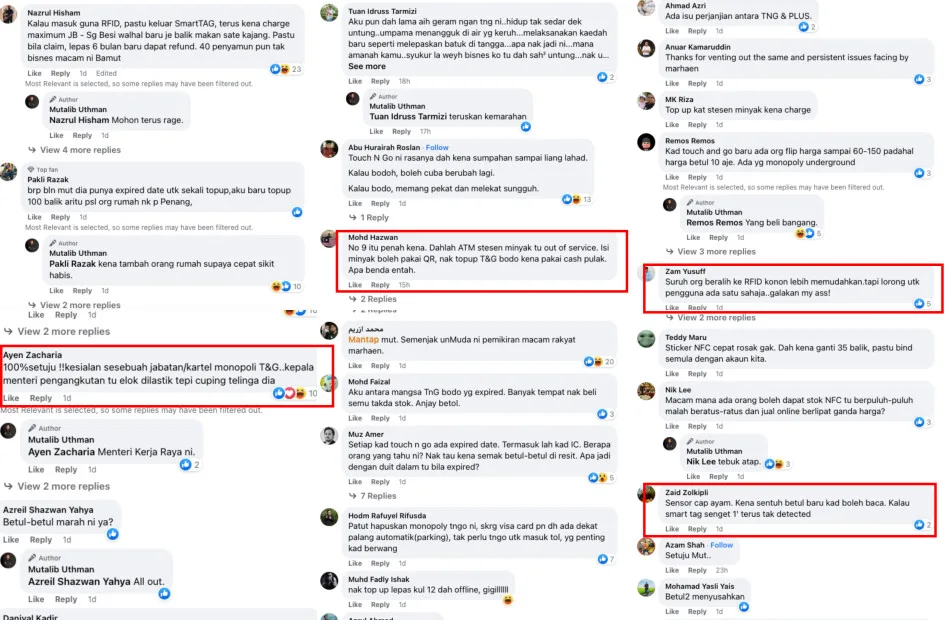This screenshot has width=950, height=620.
Task: Expand View 4 more replies under Nazrul Hisham
Action: click(75, 150)
